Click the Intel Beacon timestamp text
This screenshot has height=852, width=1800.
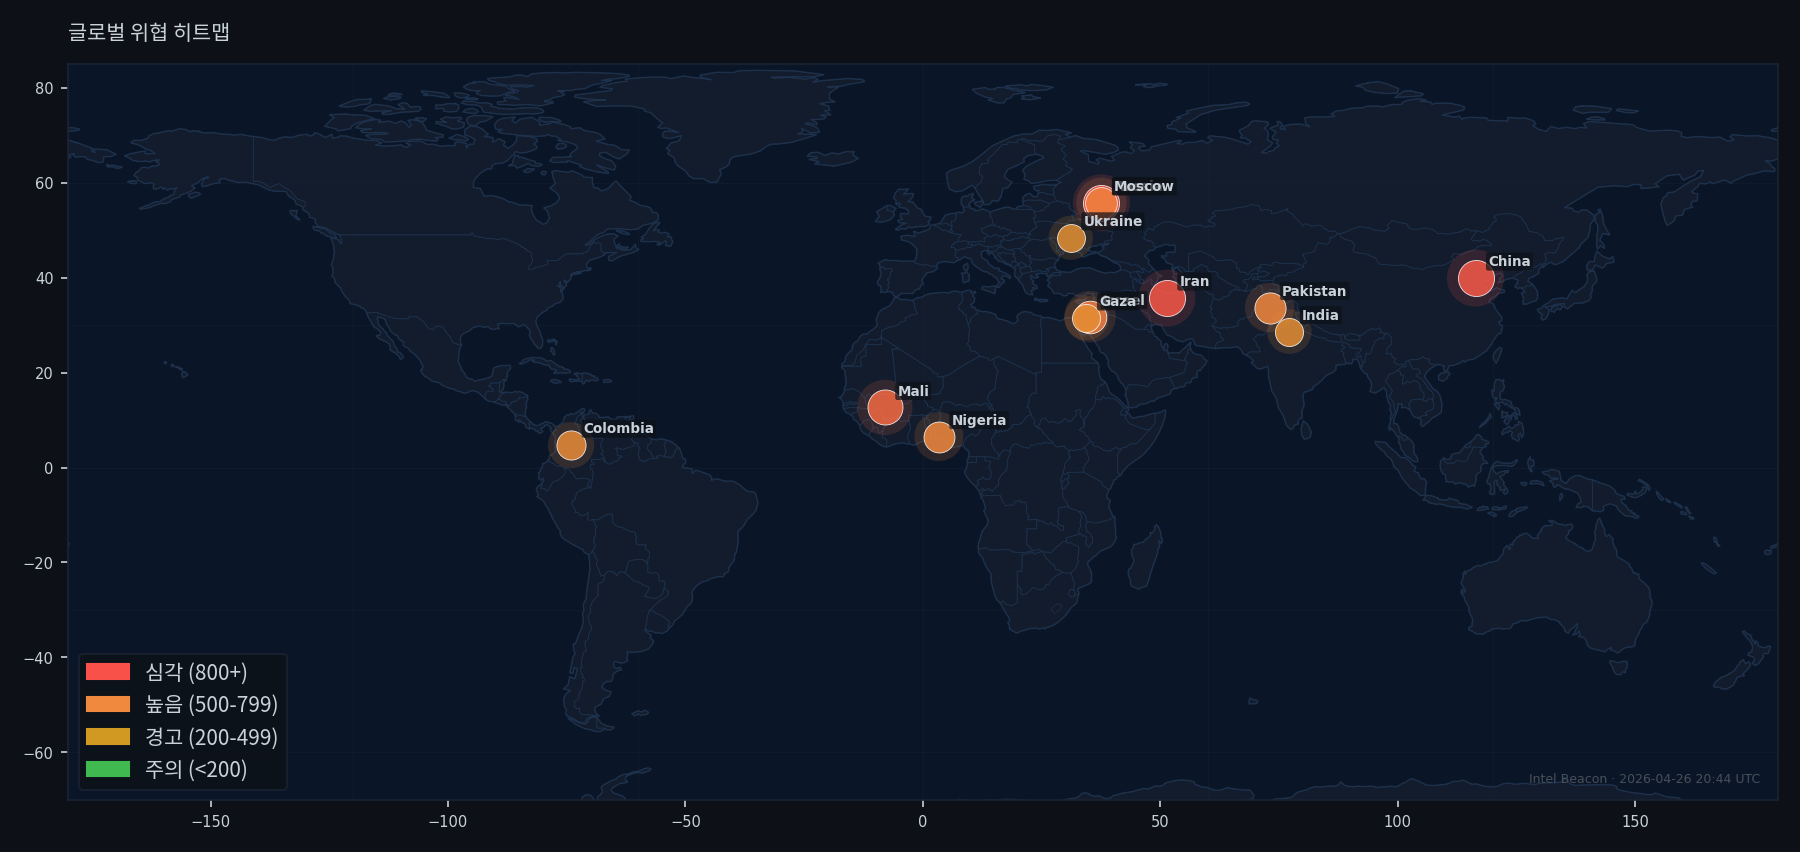pos(1644,779)
